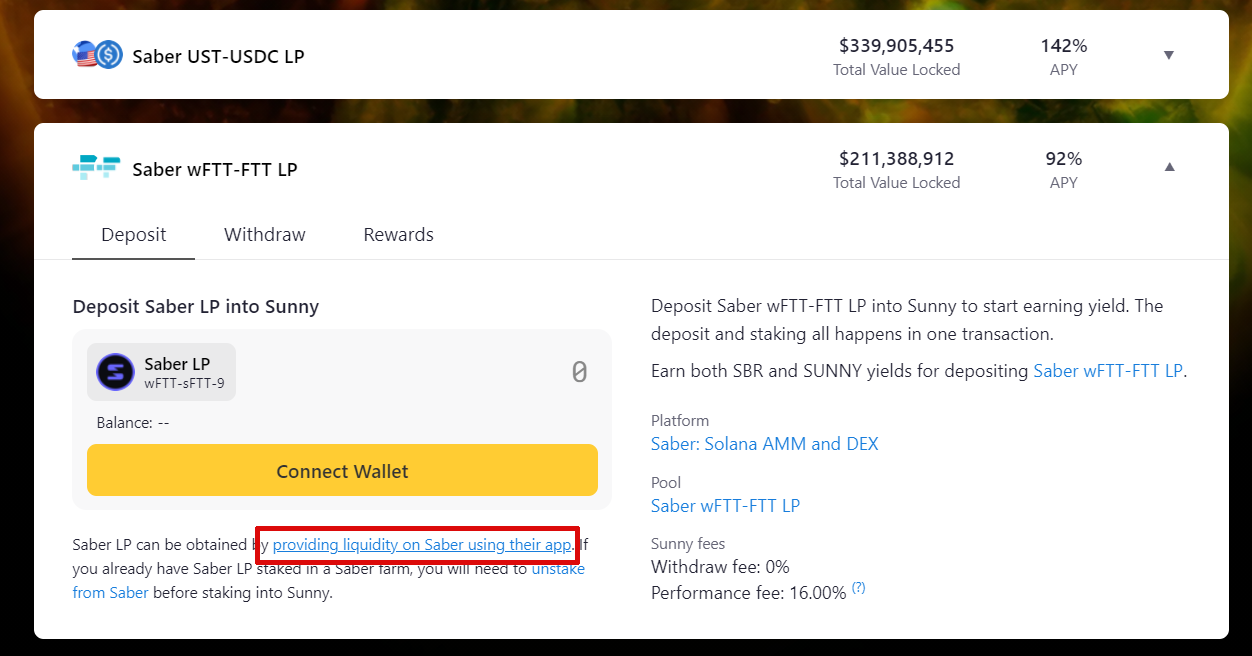Image resolution: width=1252 pixels, height=656 pixels.
Task: Click the Saber UST-USDC LP title
Action: click(218, 56)
